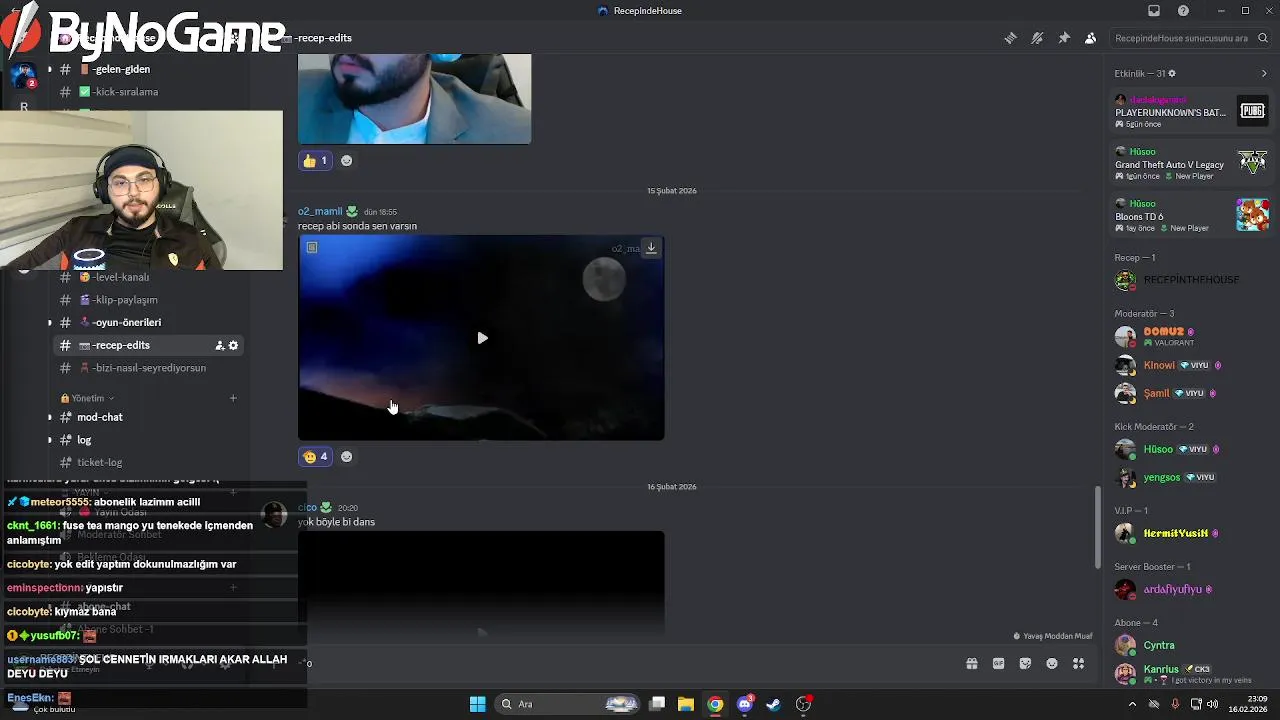
Task: Open Kinowi member profile
Action: click(1190, 365)
